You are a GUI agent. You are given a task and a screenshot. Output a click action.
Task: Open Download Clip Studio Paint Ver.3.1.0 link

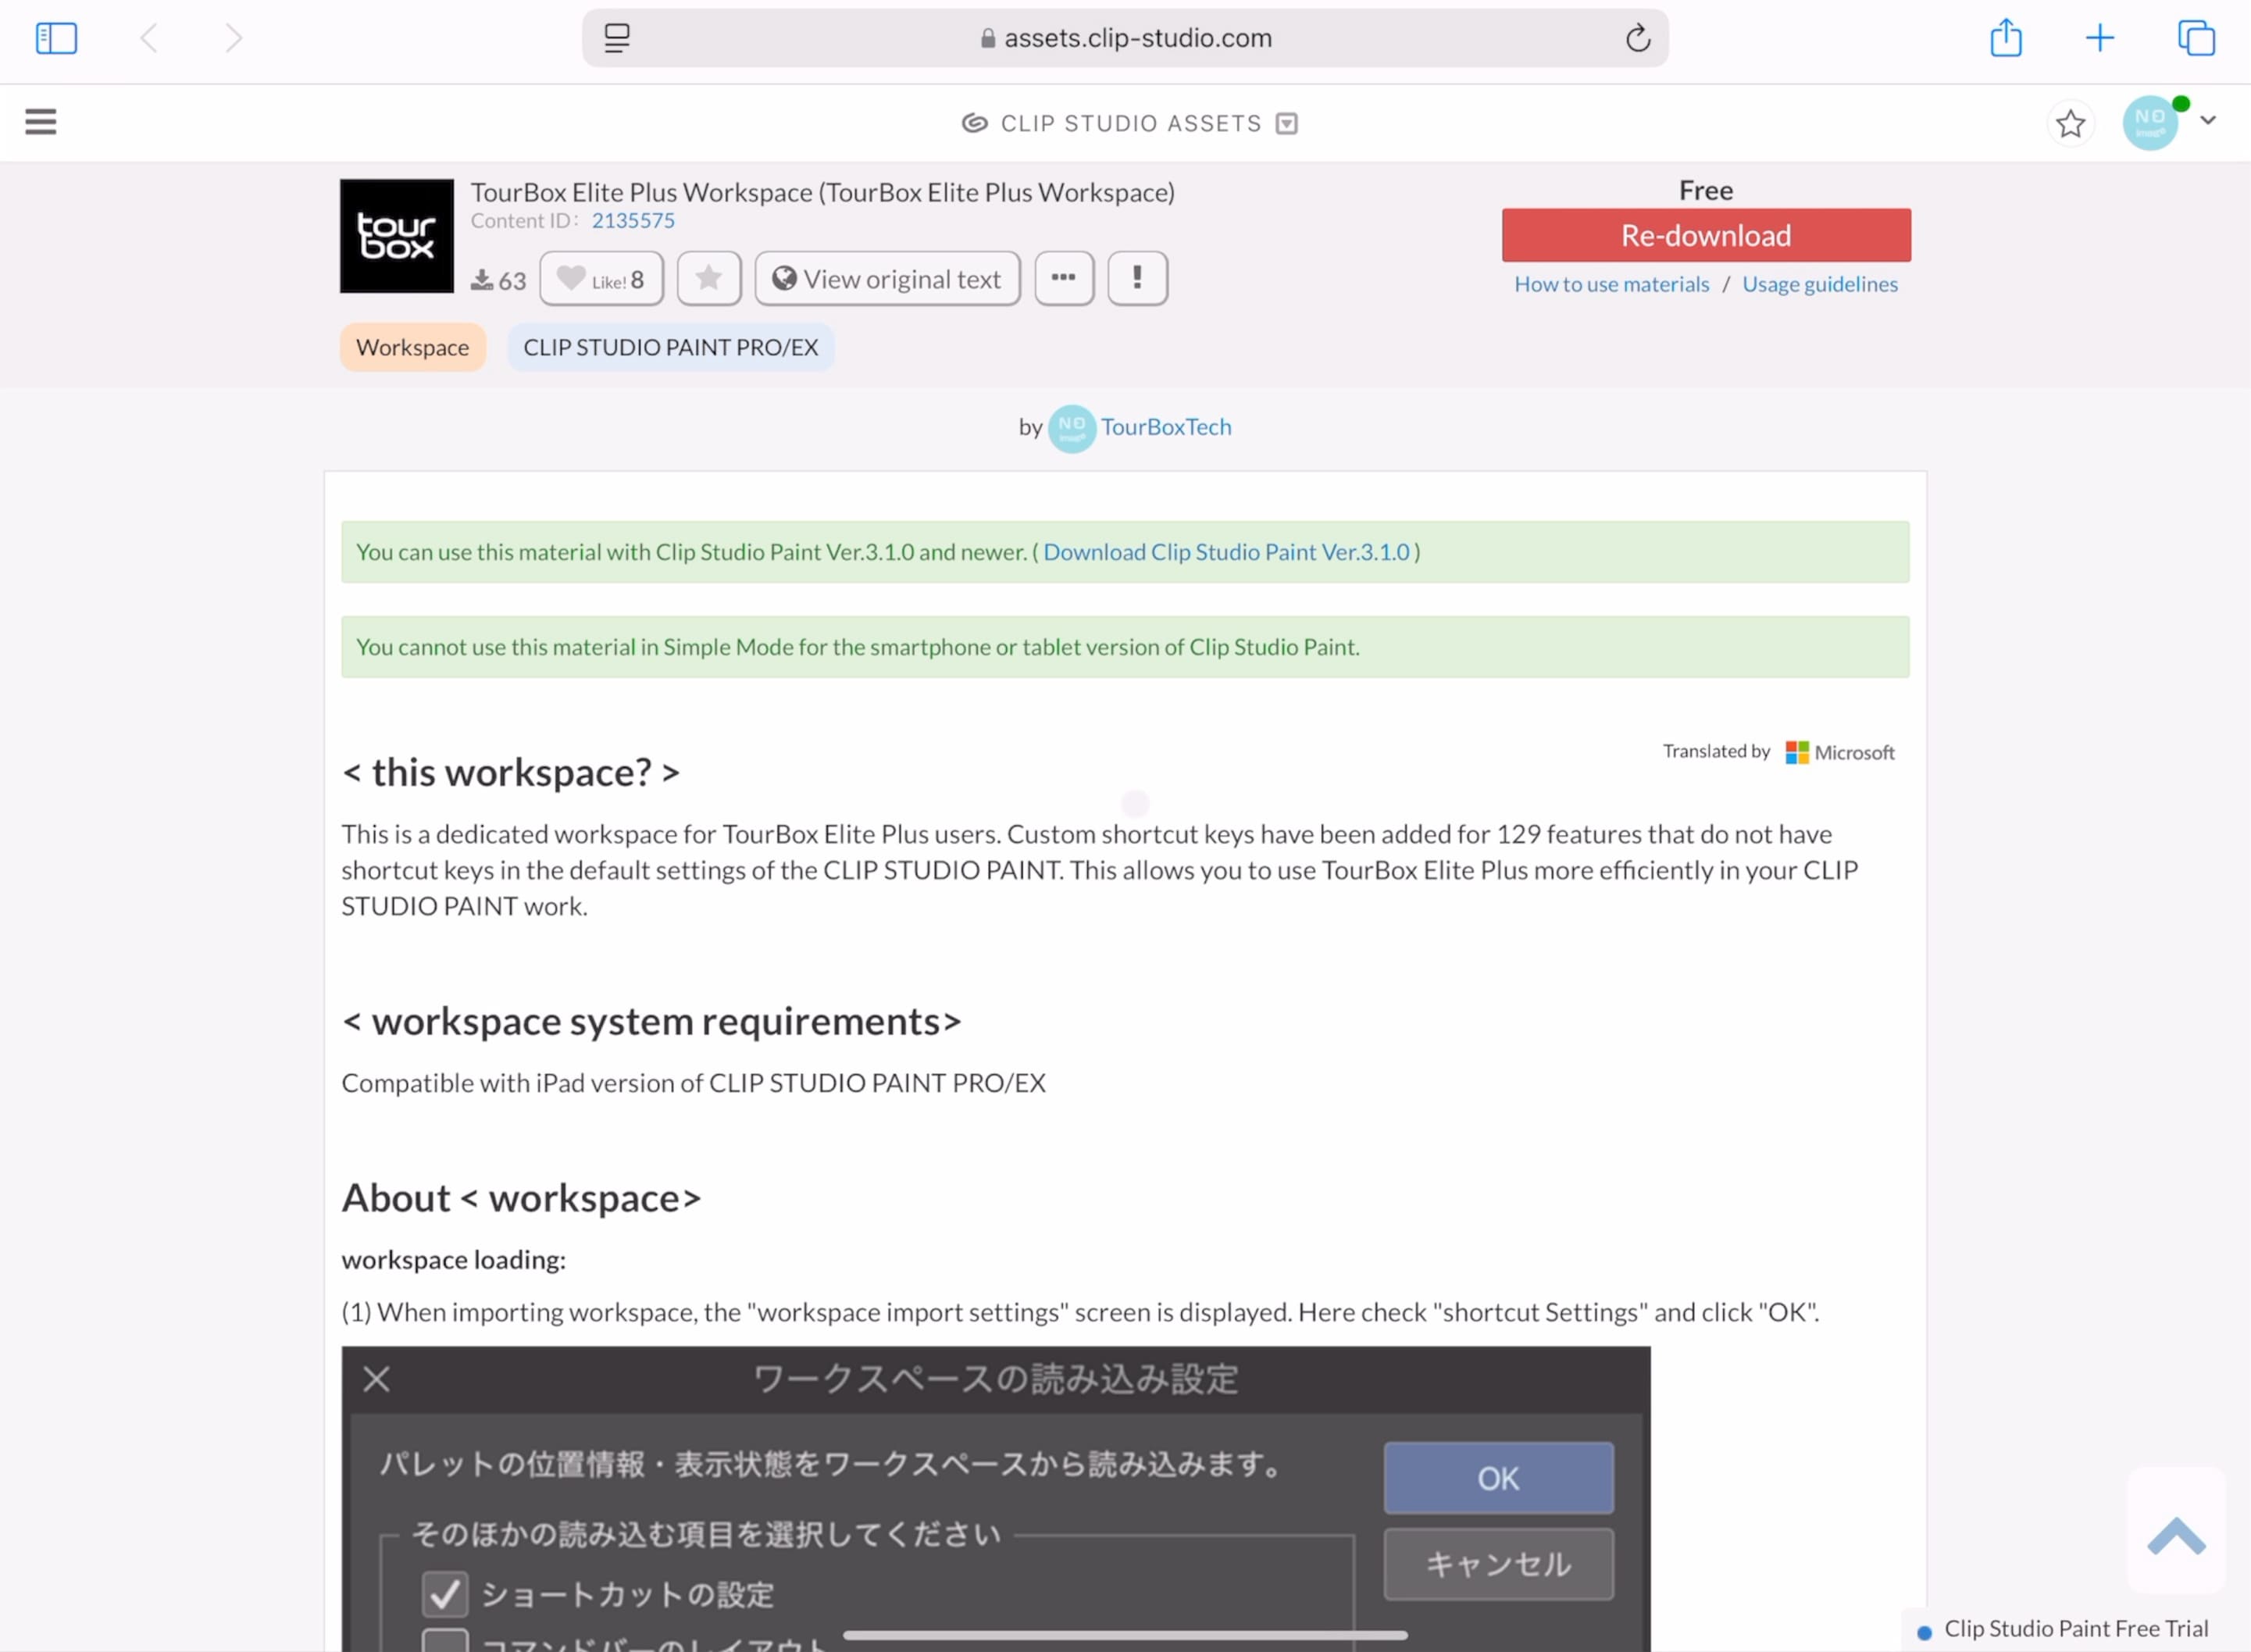(1226, 552)
